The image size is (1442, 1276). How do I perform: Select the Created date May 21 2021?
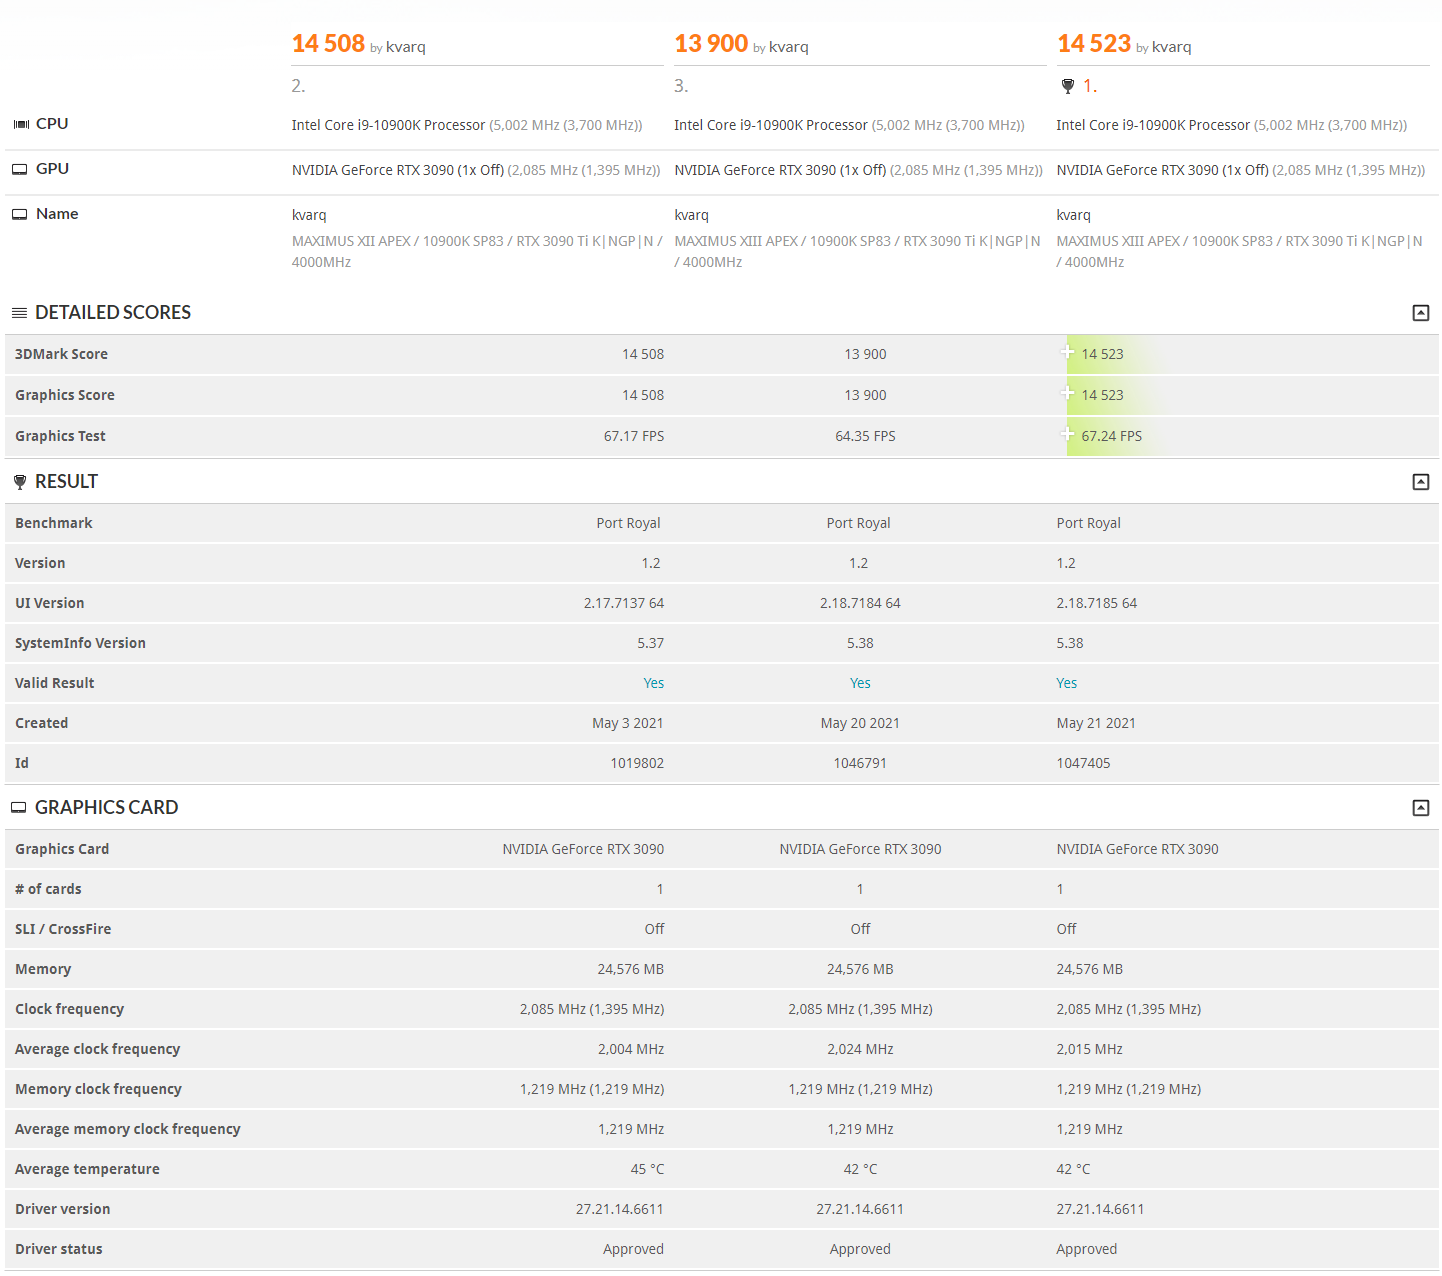[1096, 723]
